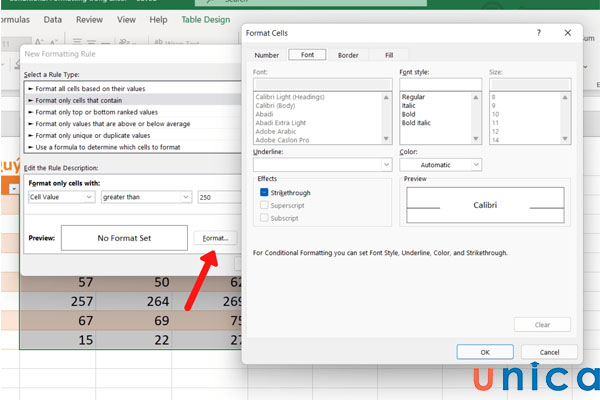This screenshot has height=400, width=600.
Task: Switch to the Border tab
Action: pyautogui.click(x=348, y=55)
